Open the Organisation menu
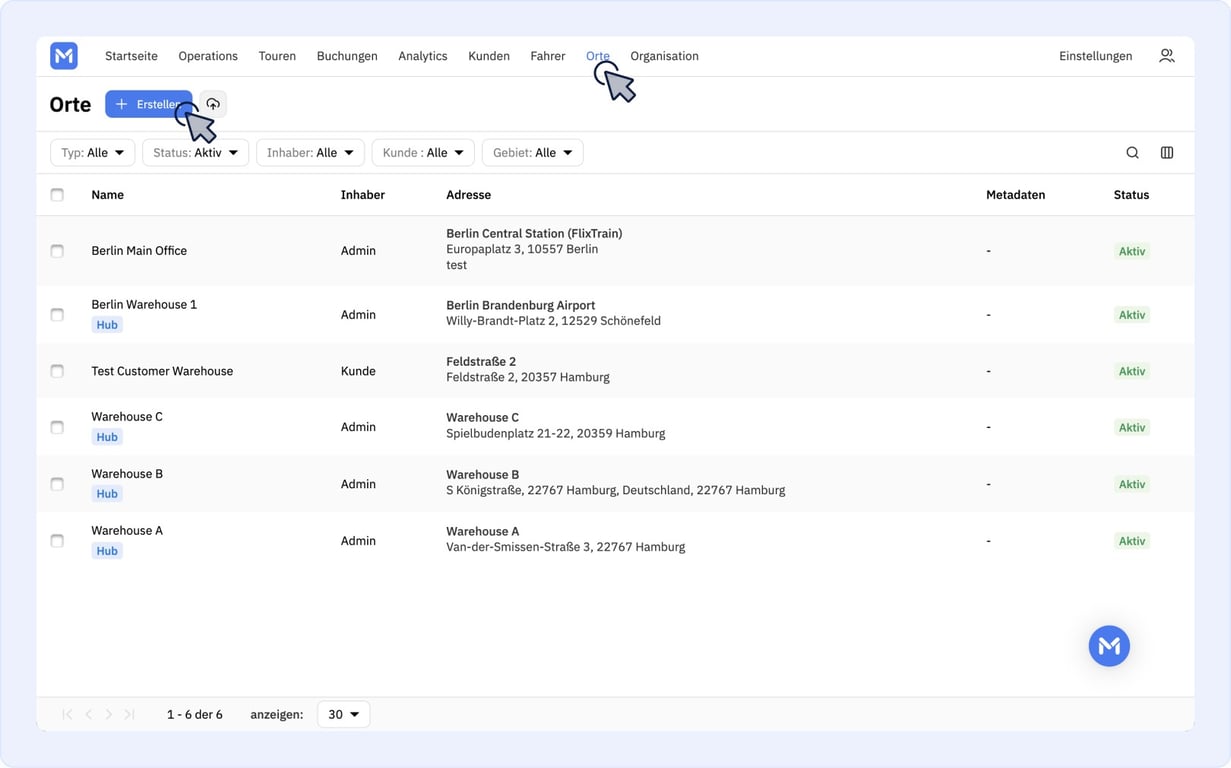The height and width of the screenshot is (768, 1231). (664, 56)
